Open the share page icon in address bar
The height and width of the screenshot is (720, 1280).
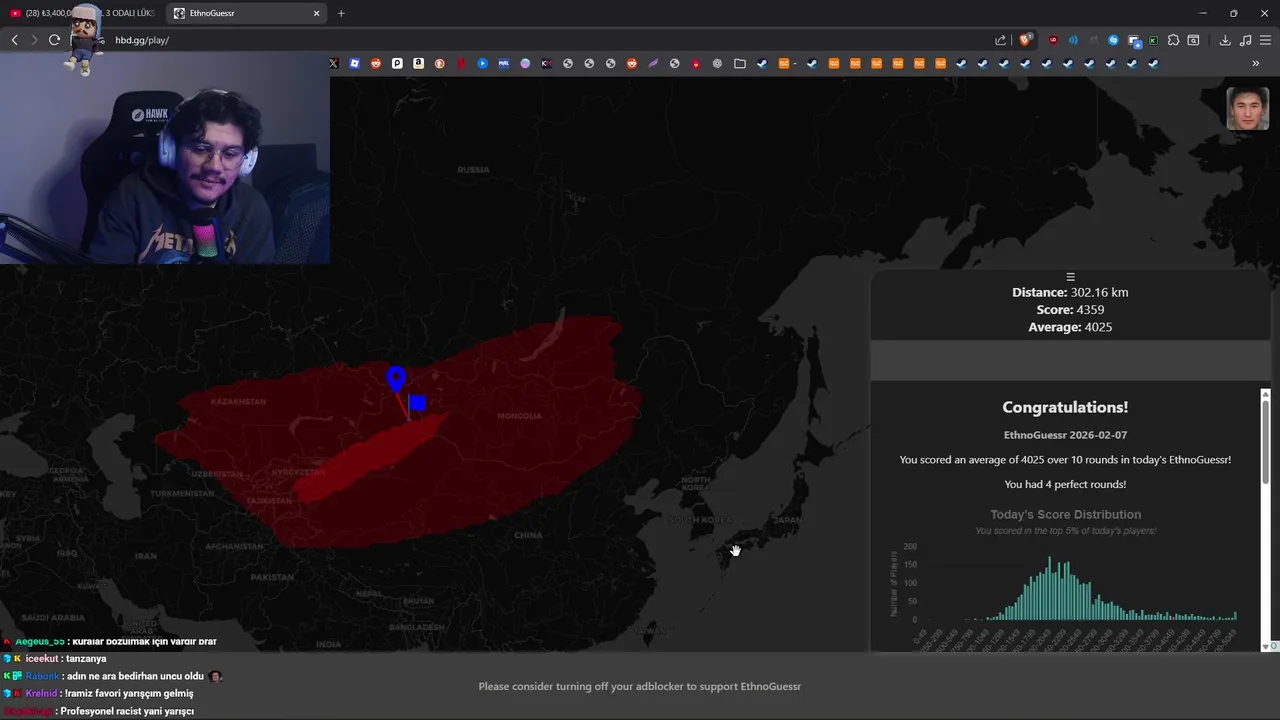1000,40
